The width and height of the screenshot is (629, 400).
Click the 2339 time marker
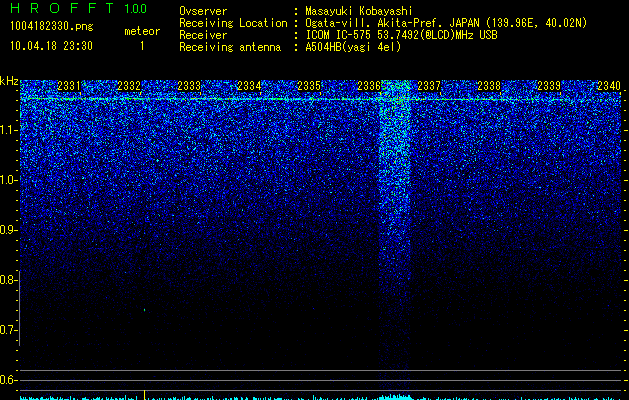tap(549, 86)
